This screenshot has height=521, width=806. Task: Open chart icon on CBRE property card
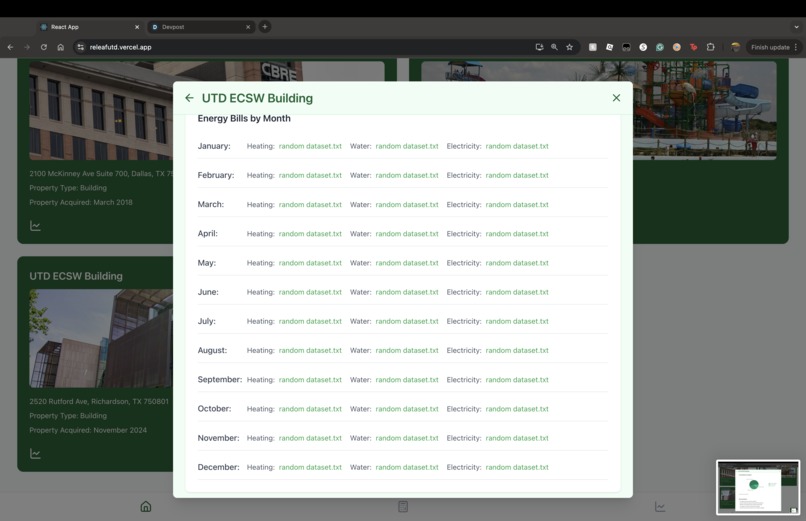(35, 226)
